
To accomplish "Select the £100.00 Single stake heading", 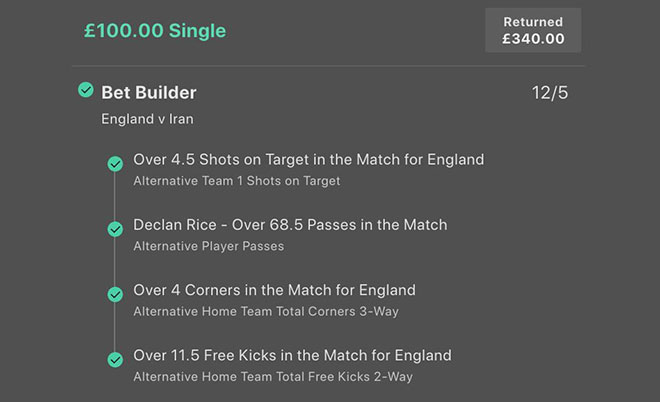I will point(155,31).
